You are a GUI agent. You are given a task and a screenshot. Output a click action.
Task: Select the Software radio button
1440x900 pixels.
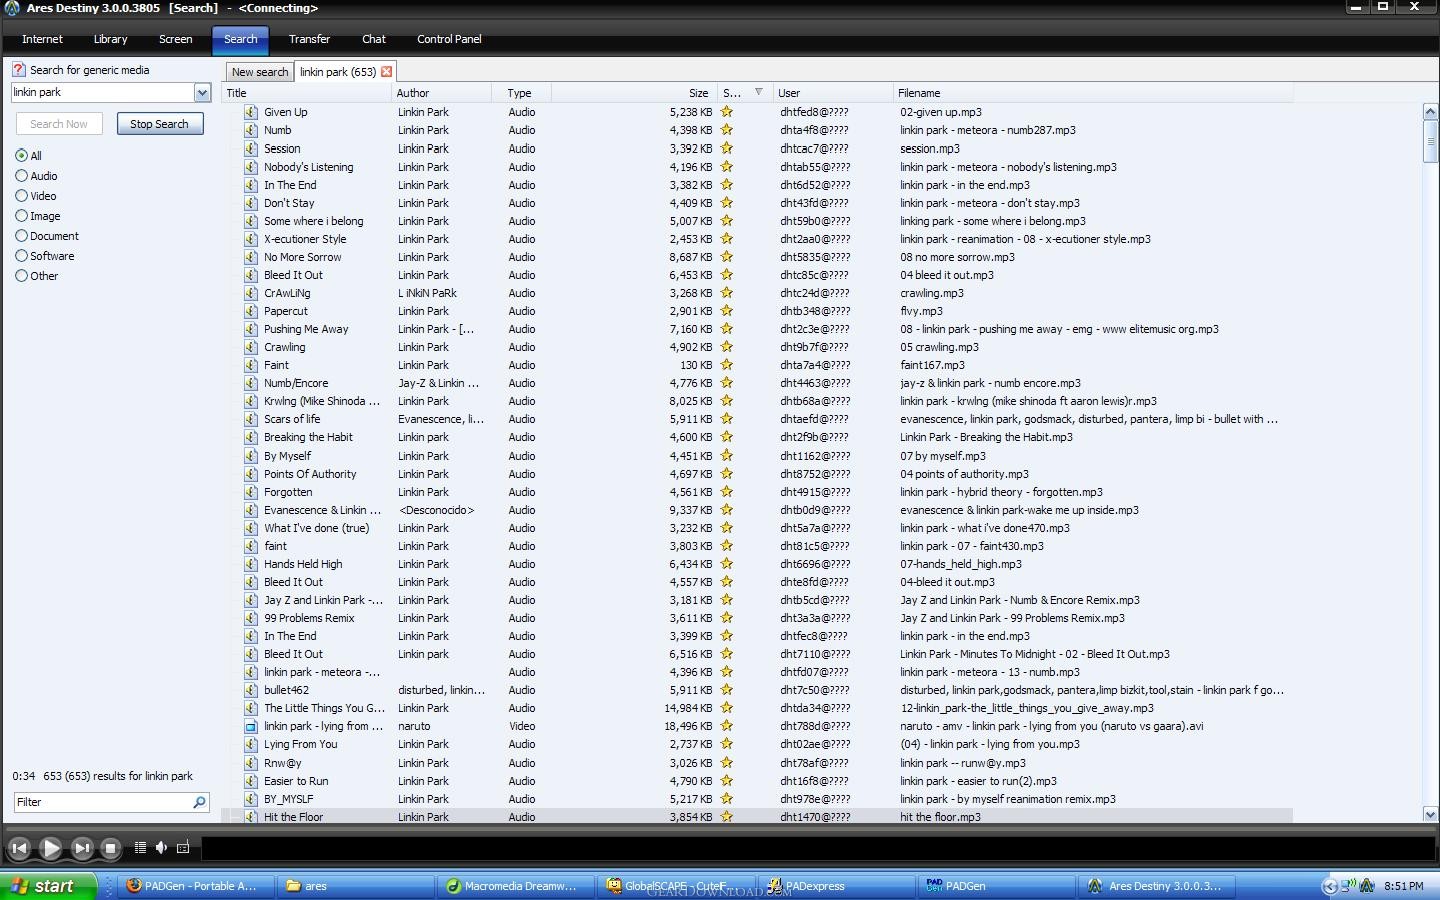21,256
